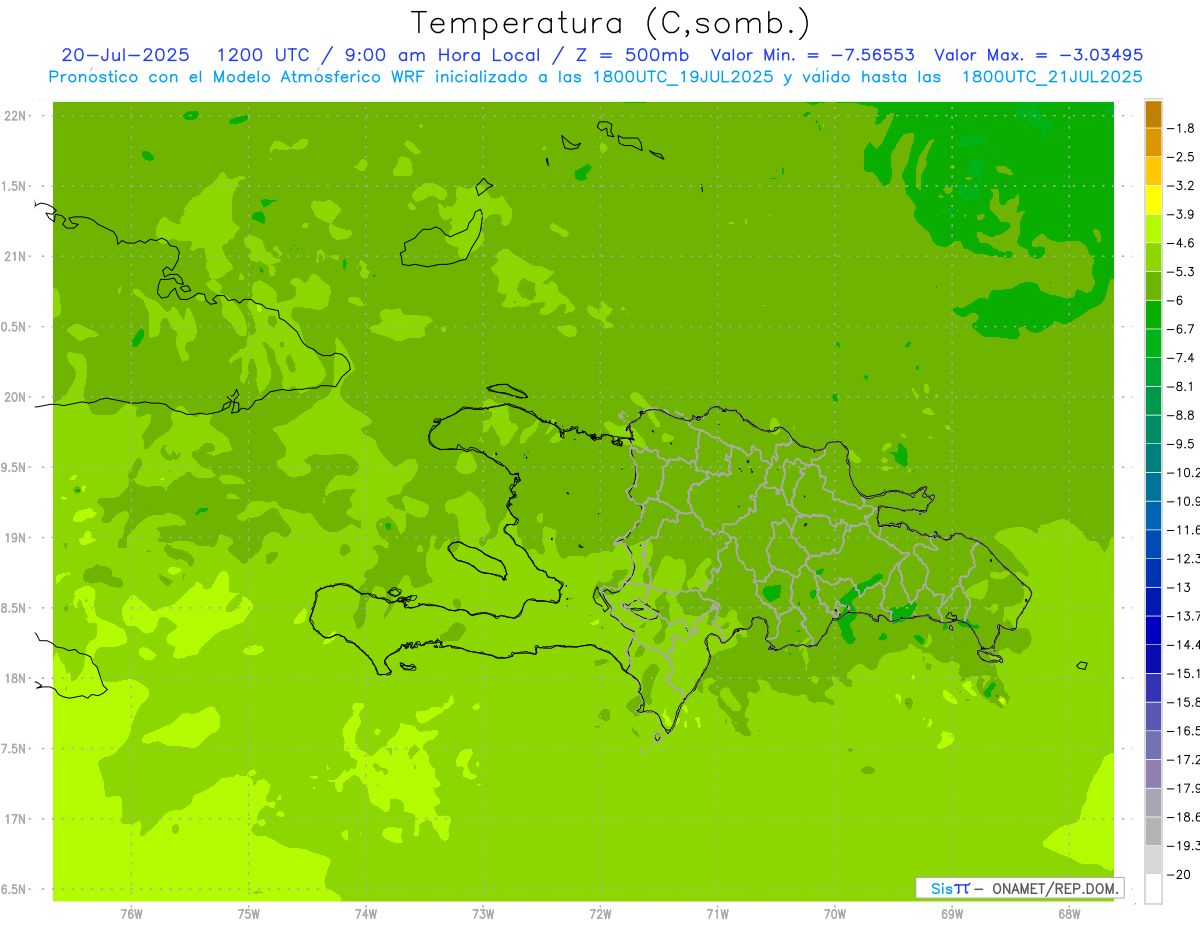
Task: Click the '72W' longitude label
Action: coord(600,913)
